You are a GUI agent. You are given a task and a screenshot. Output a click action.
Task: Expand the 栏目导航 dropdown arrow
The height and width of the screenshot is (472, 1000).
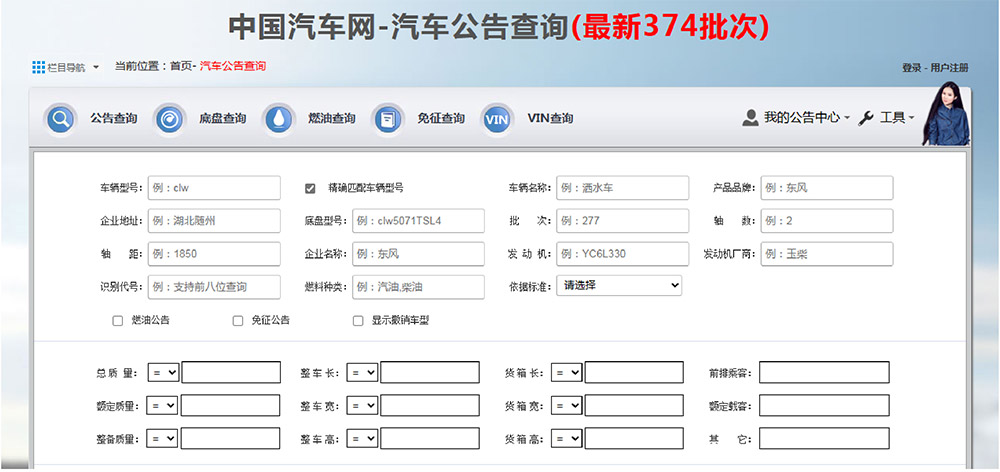point(96,67)
